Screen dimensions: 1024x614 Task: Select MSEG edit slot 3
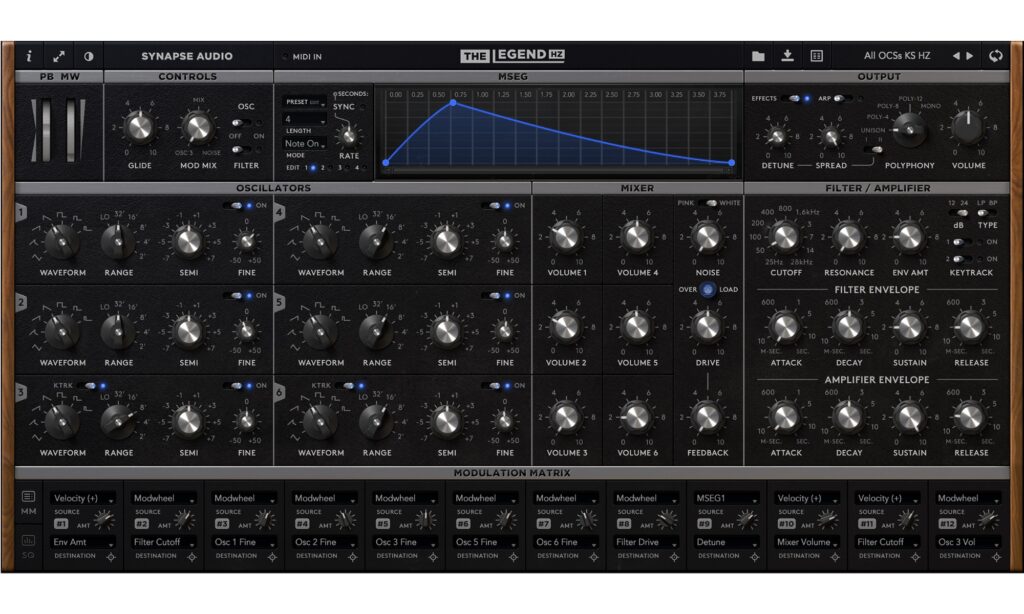click(347, 169)
